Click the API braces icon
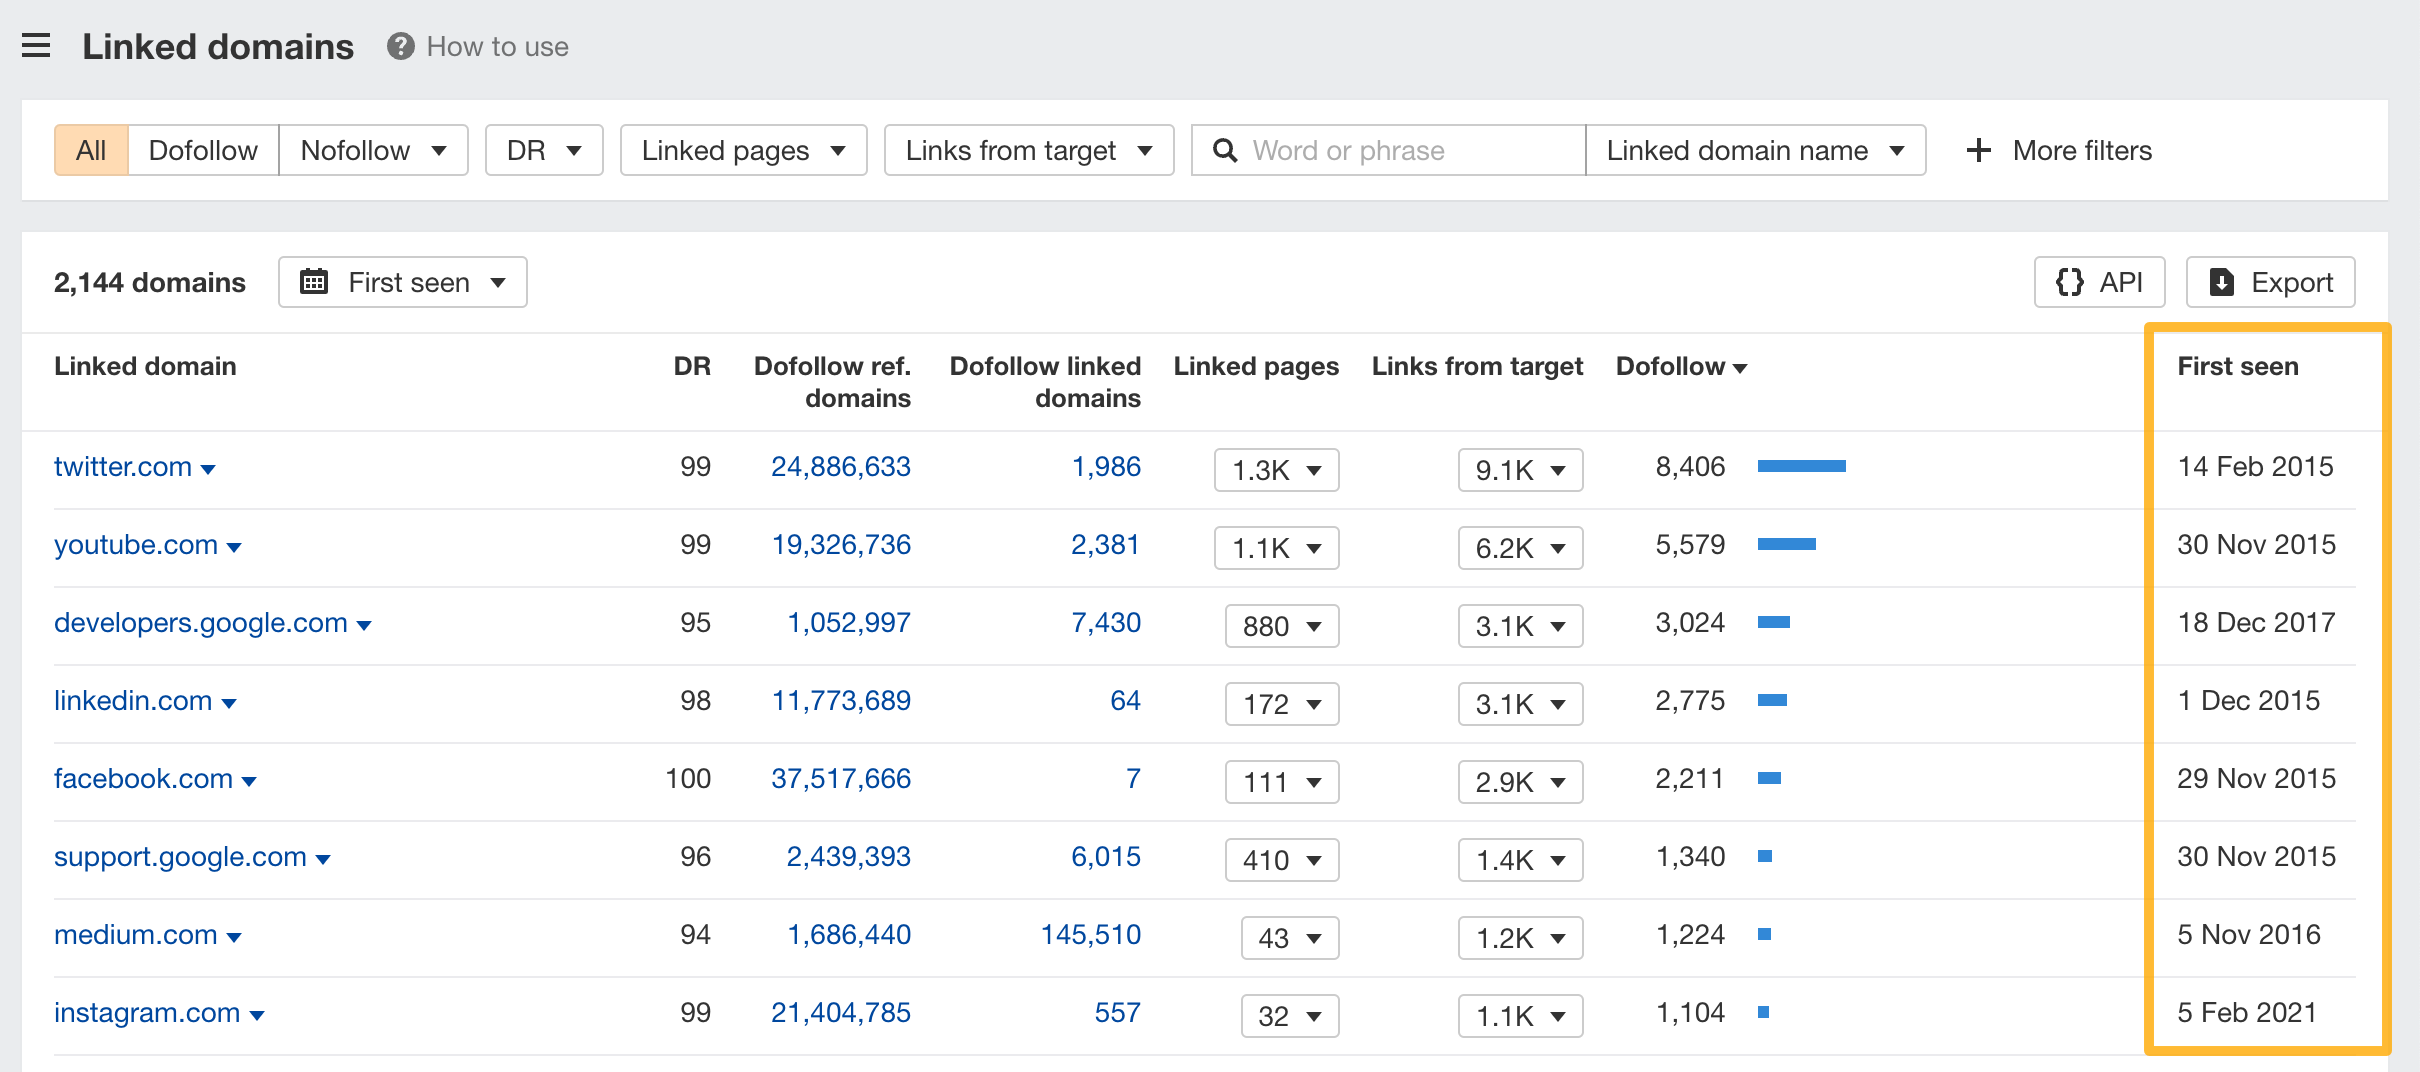 click(x=2069, y=282)
